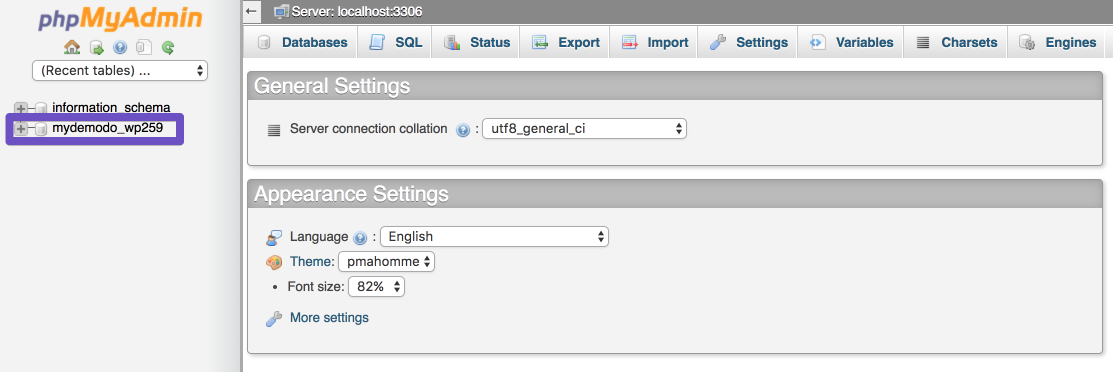1113x372 pixels.
Task: Open the Language English dropdown
Action: click(495, 236)
